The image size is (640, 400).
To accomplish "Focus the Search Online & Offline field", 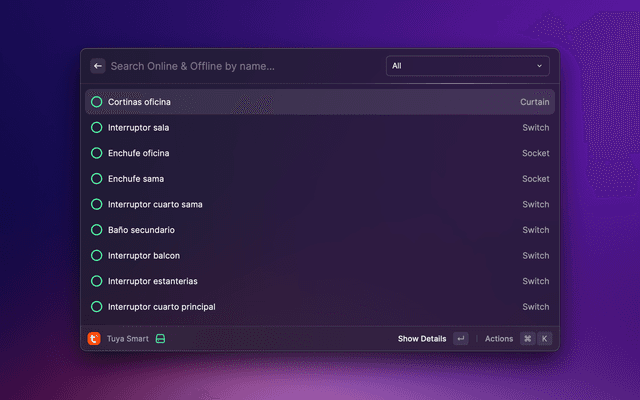I will pos(240,66).
